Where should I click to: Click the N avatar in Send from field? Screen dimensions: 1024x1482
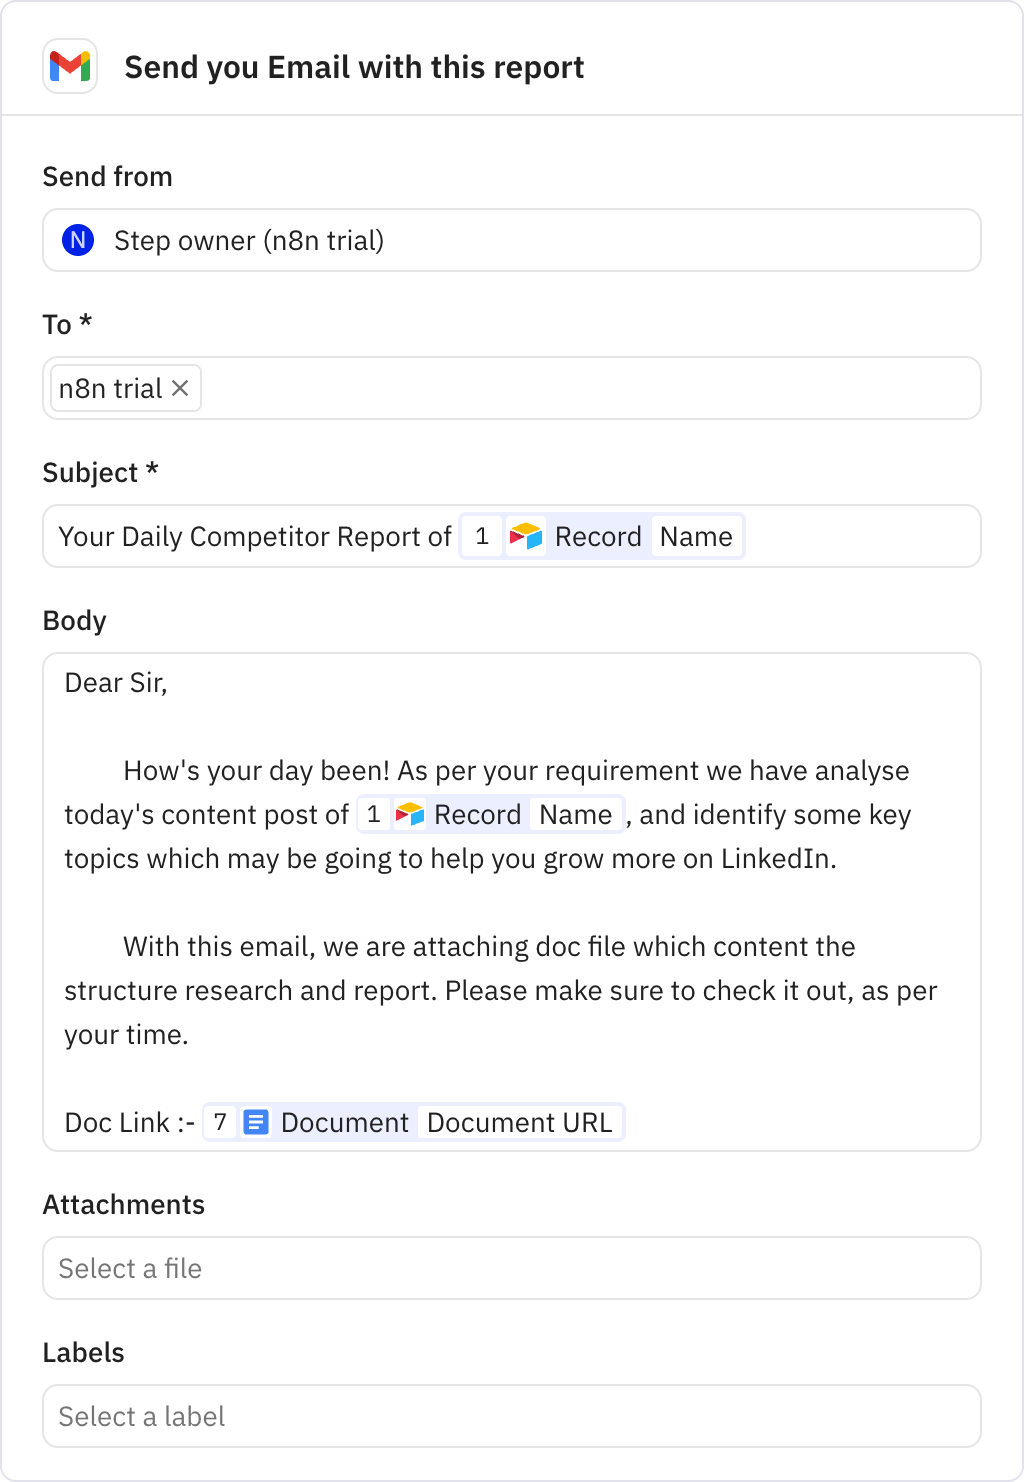[x=78, y=240]
